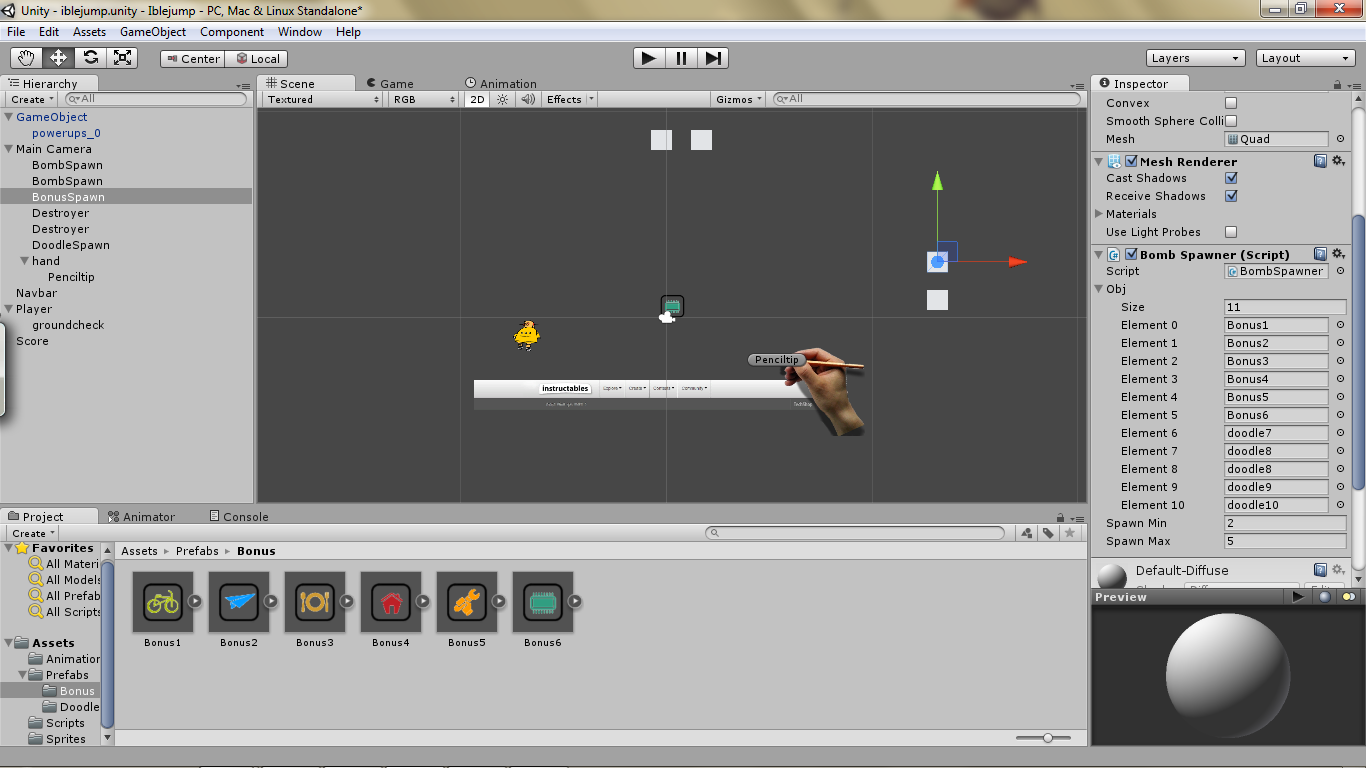Open object picker for Element 0
Viewport: 1366px width, 768px height.
point(1340,325)
